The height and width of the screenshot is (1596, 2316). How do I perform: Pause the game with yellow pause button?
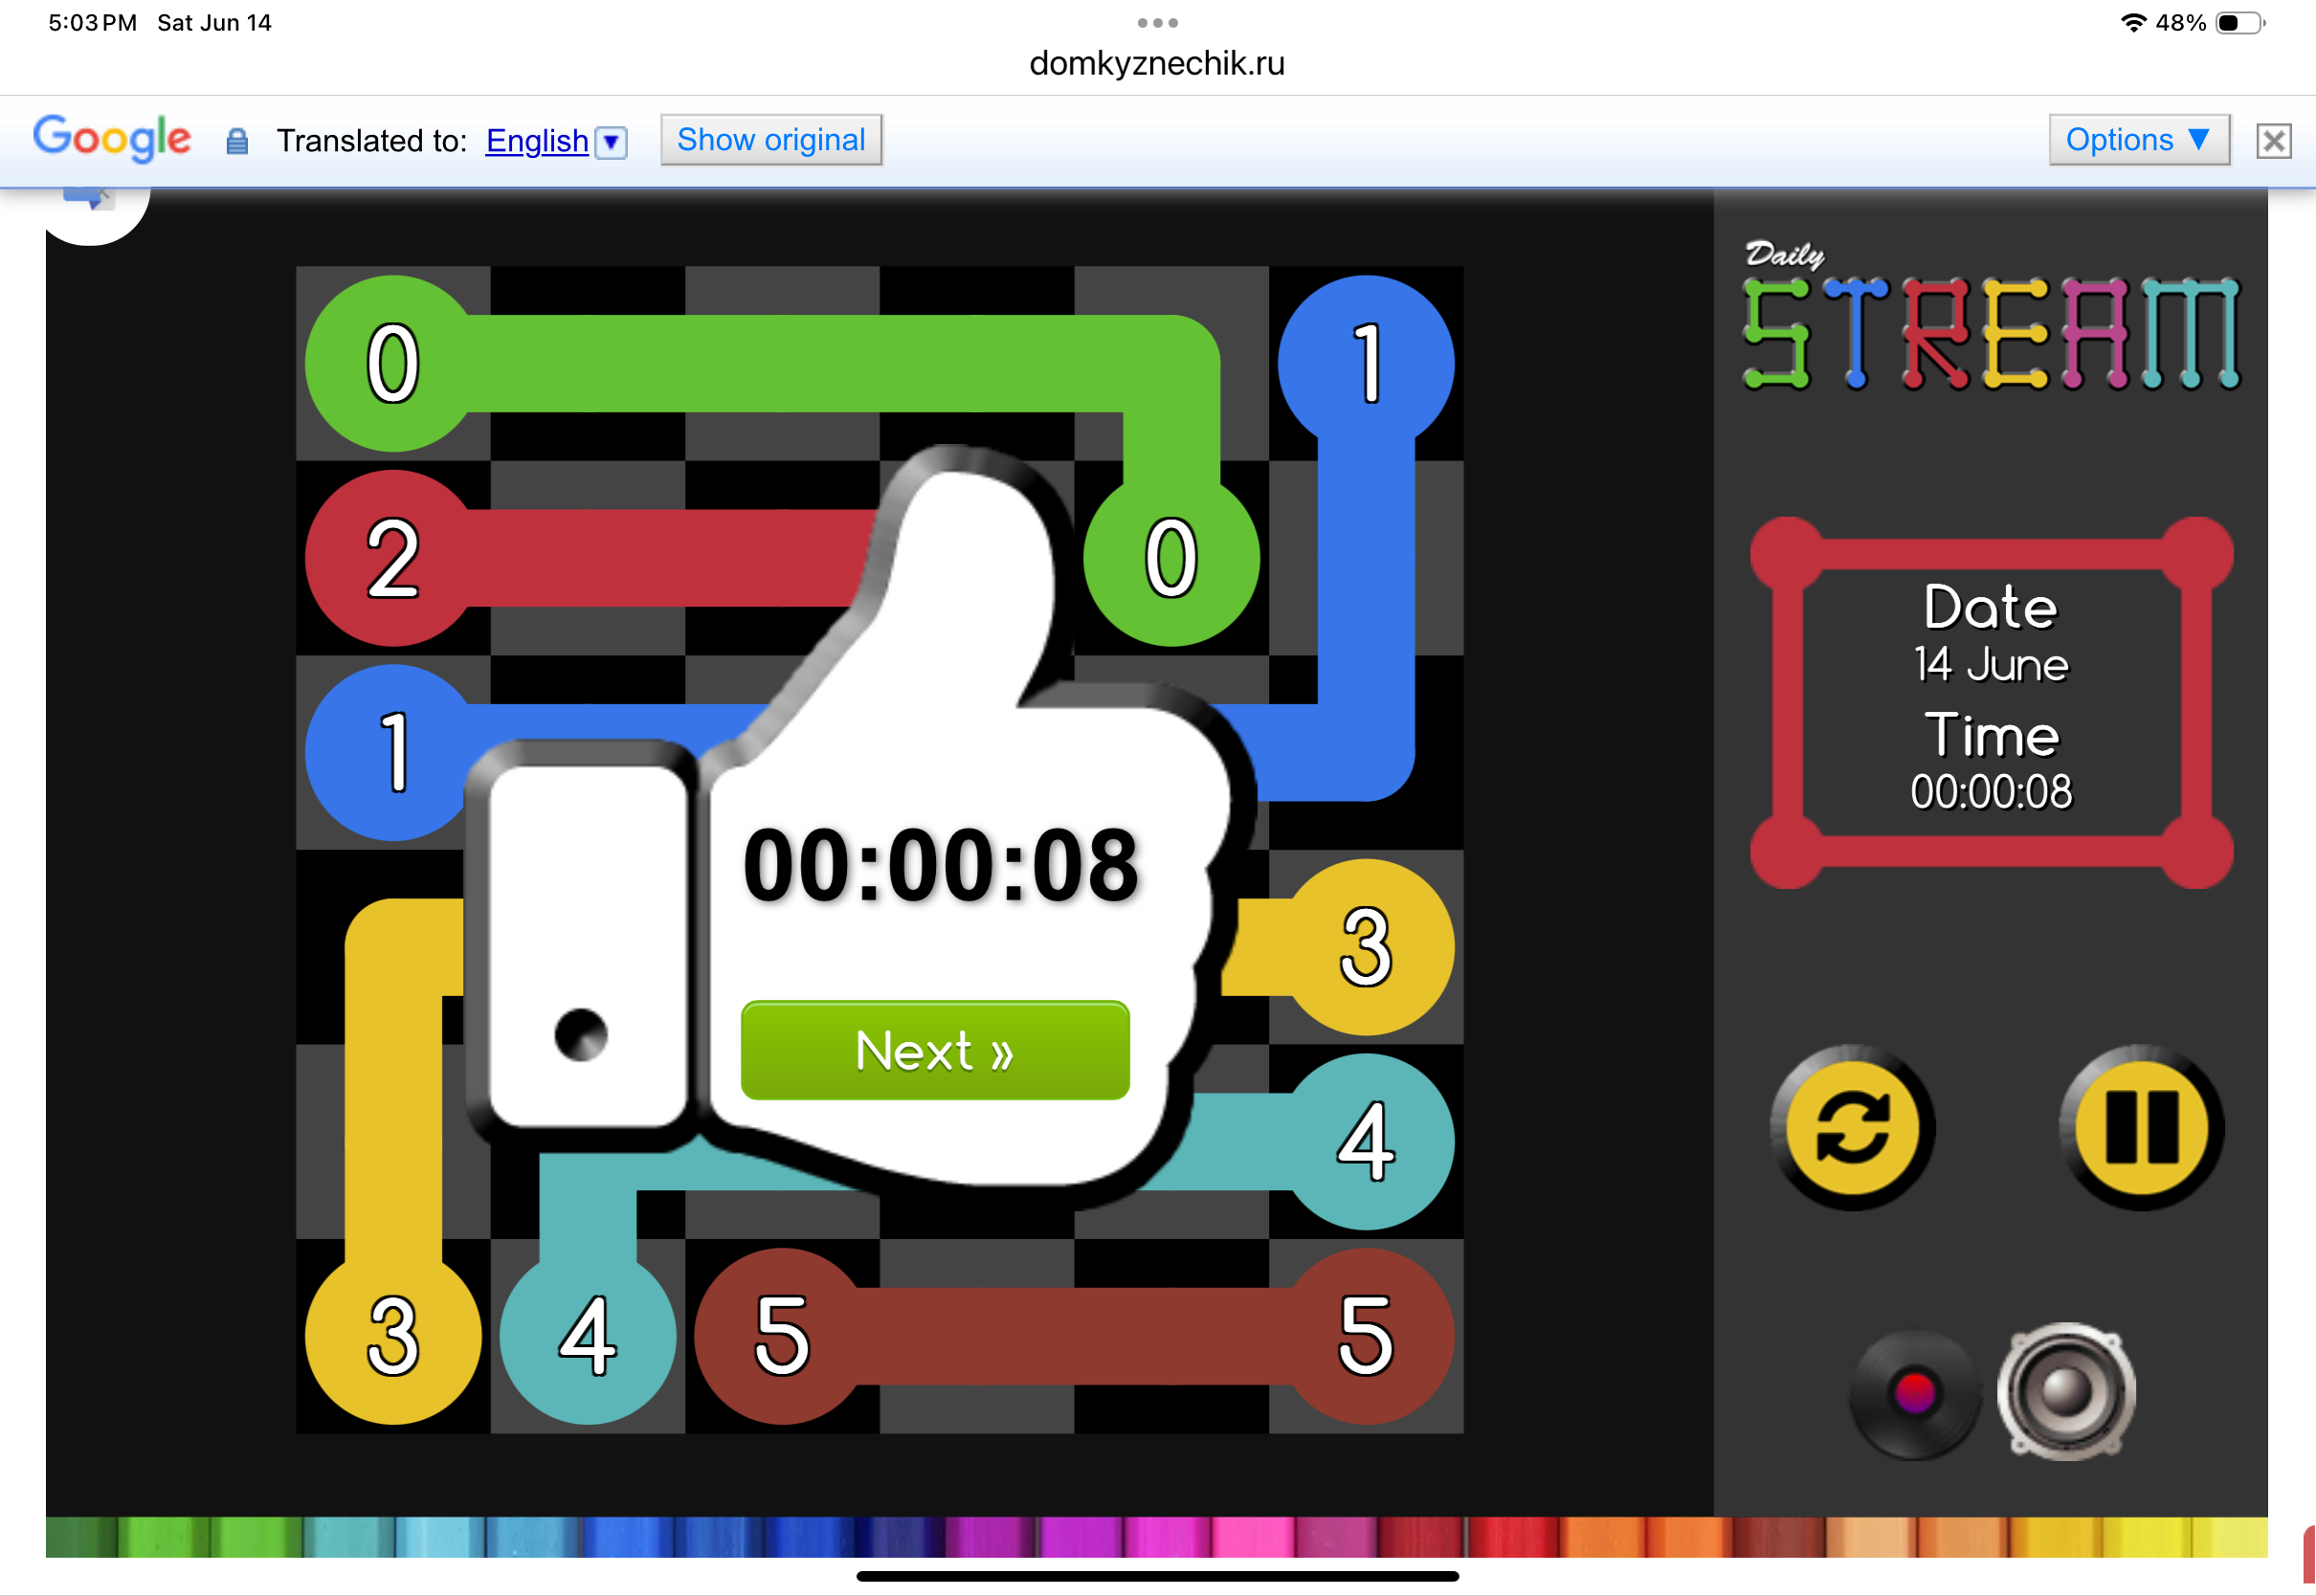pyautogui.click(x=2142, y=1127)
